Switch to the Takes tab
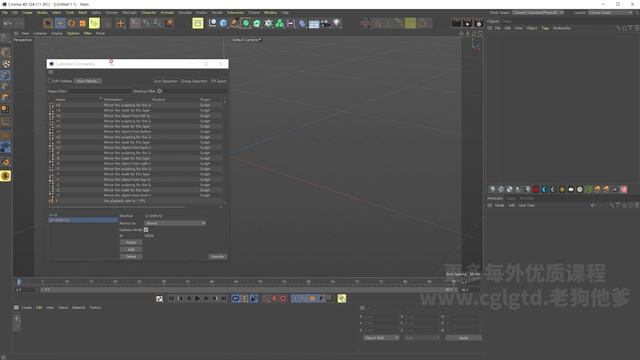Viewport: 640px width, 360px height. click(x=507, y=21)
